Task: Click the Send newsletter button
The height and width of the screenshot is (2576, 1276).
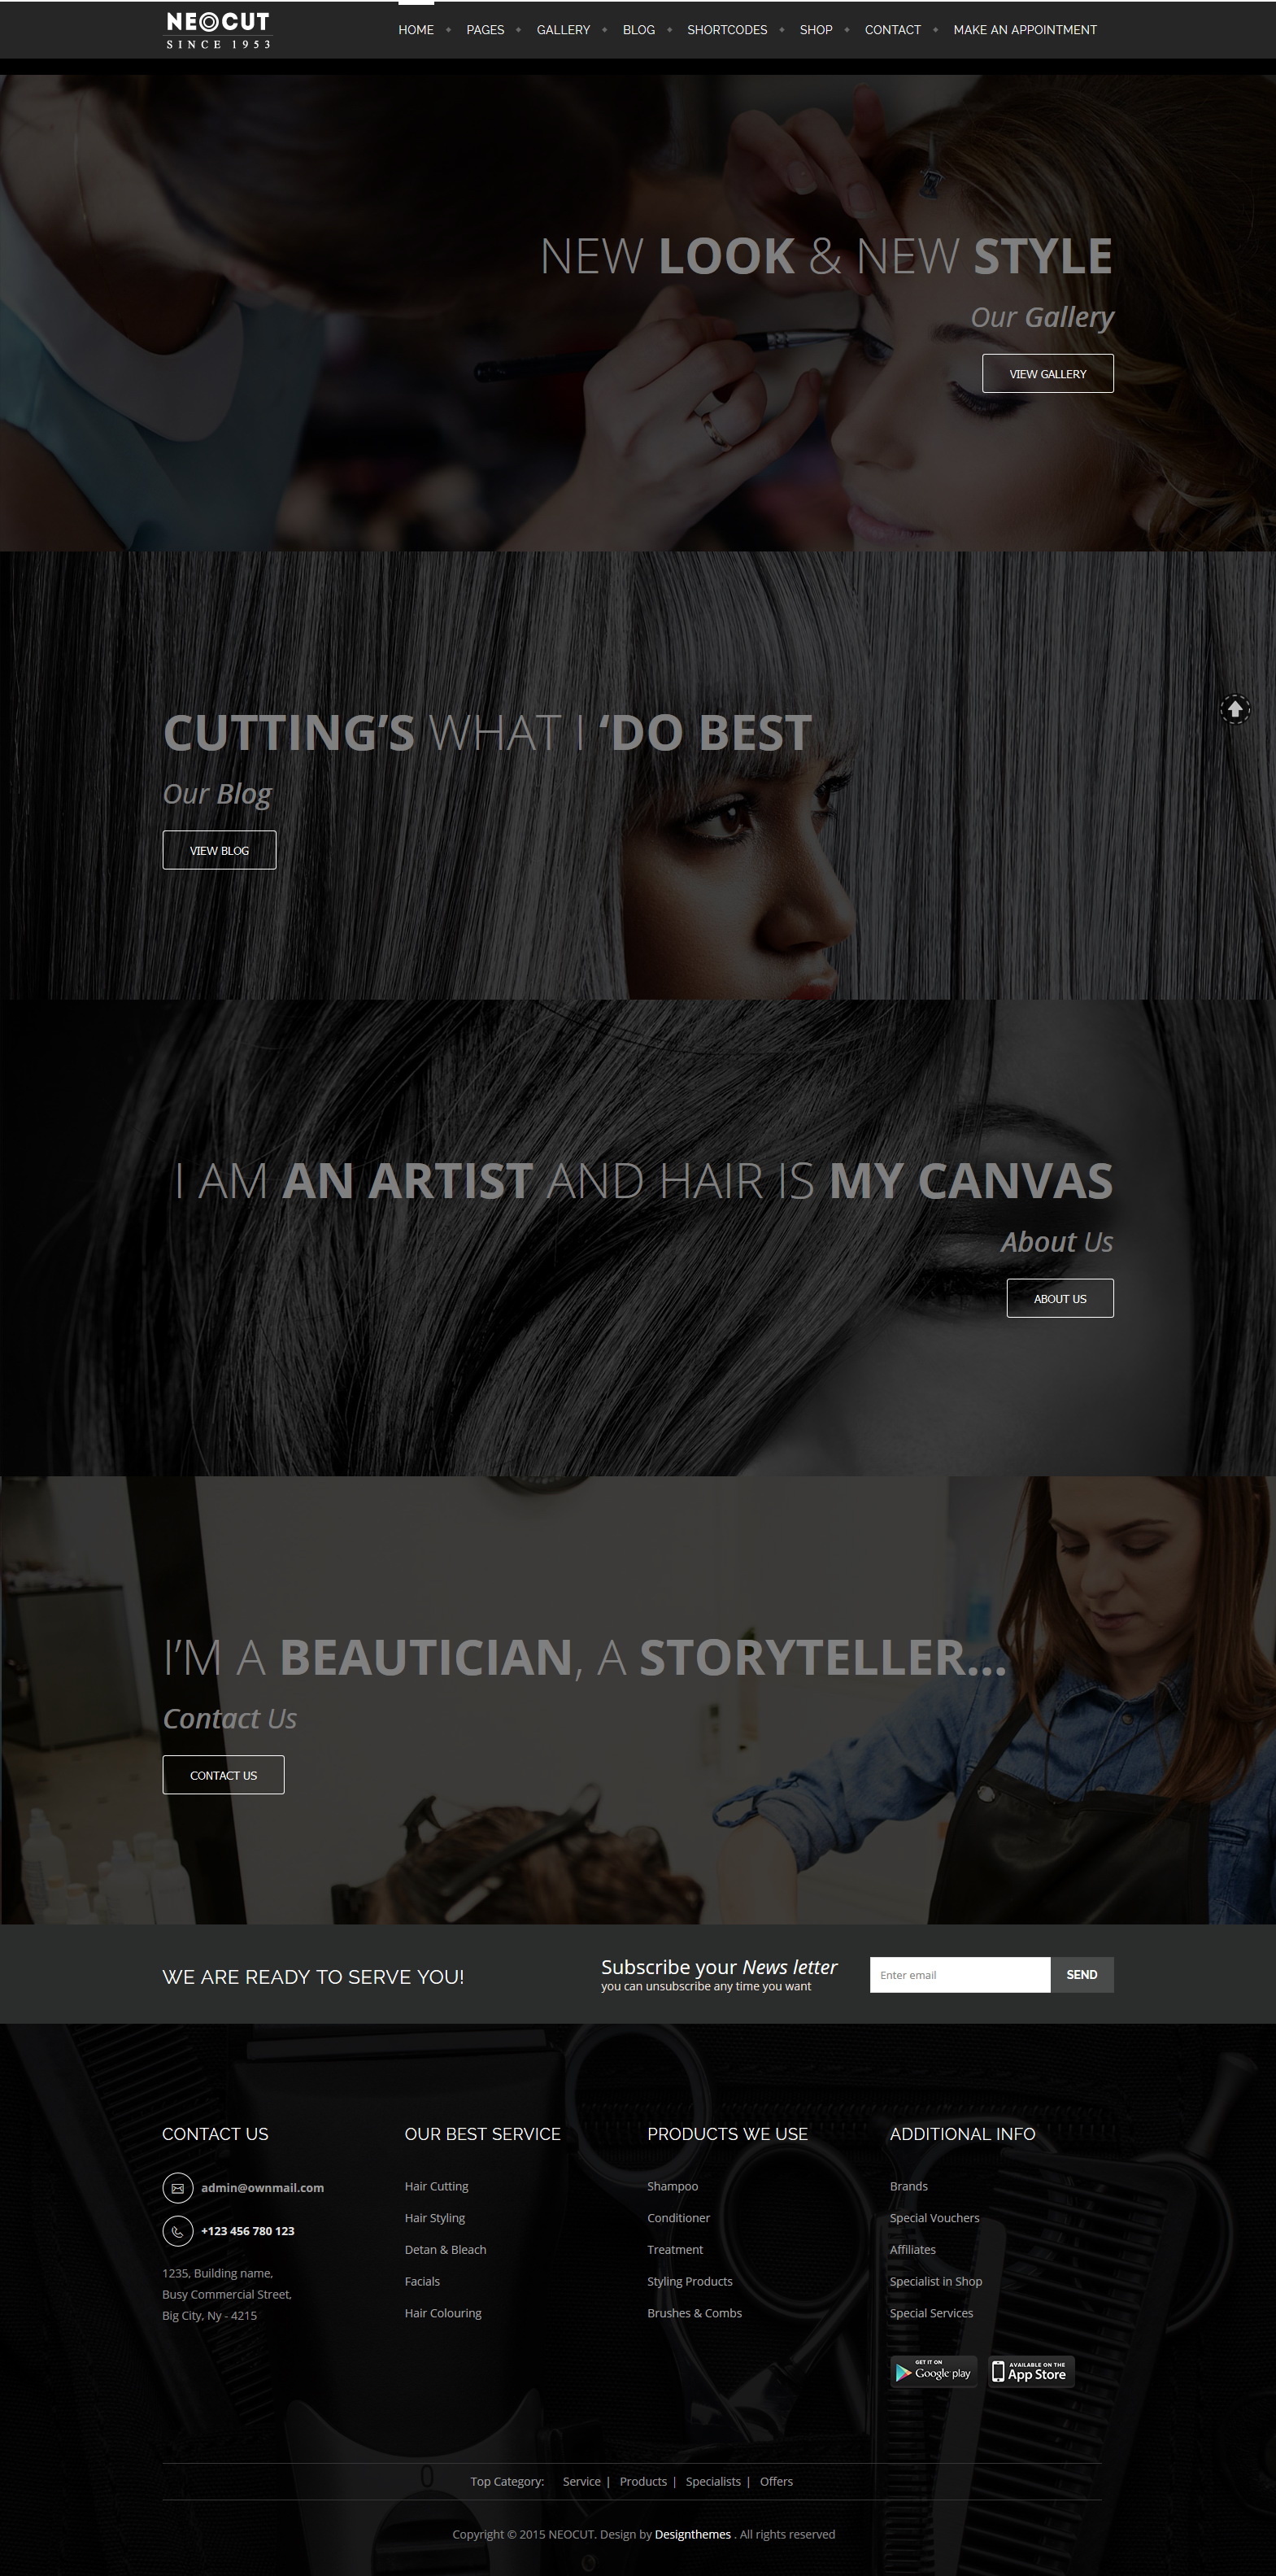Action: tap(1082, 1975)
